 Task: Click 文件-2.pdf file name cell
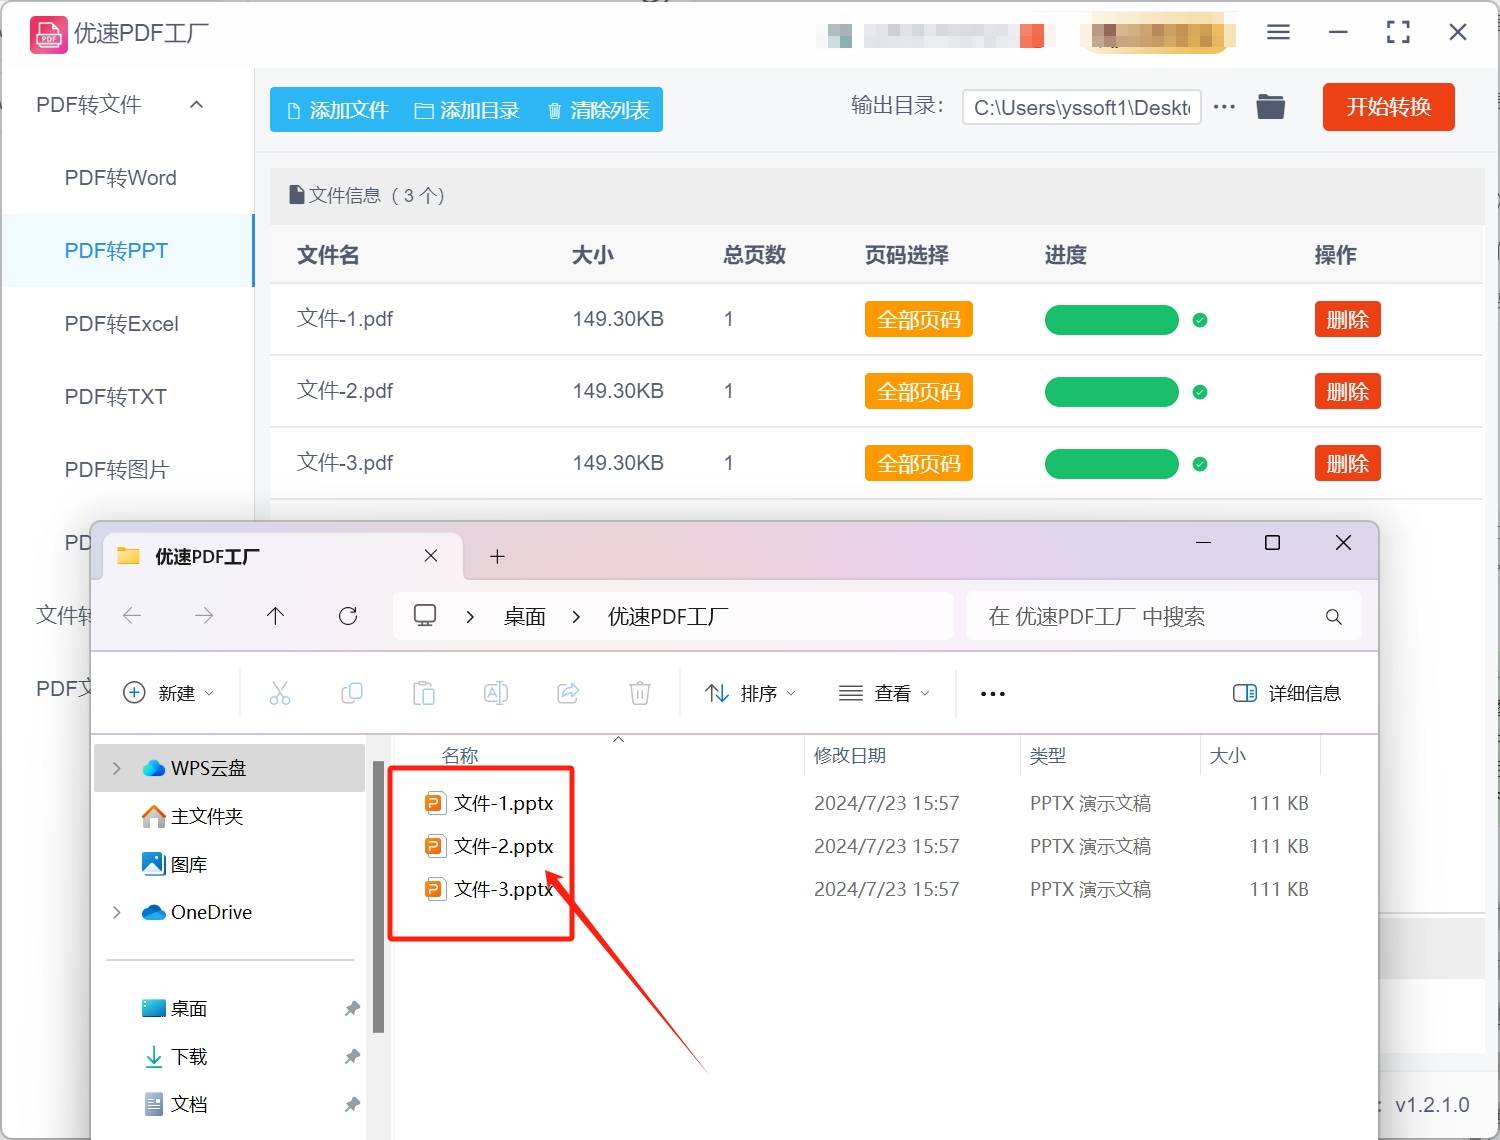coord(345,391)
